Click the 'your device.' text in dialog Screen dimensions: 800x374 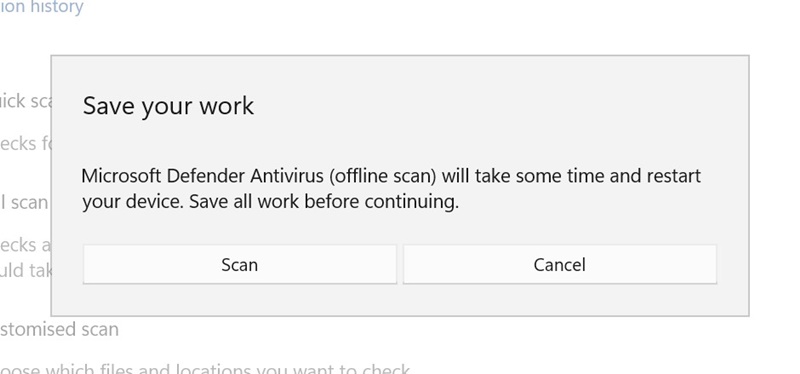click(x=133, y=202)
